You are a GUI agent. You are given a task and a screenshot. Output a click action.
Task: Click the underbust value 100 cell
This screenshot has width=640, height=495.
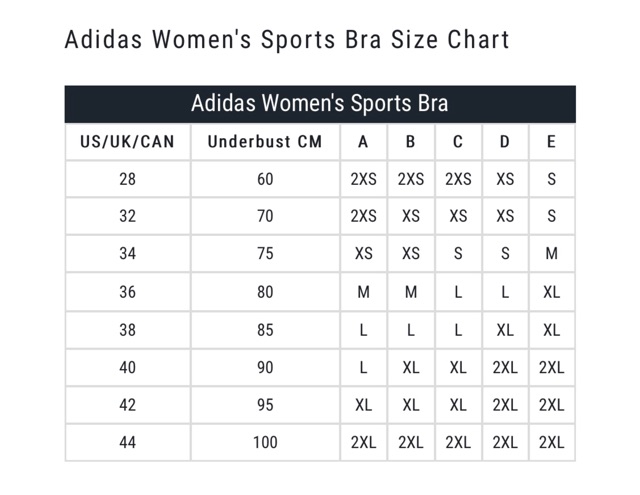click(x=265, y=442)
